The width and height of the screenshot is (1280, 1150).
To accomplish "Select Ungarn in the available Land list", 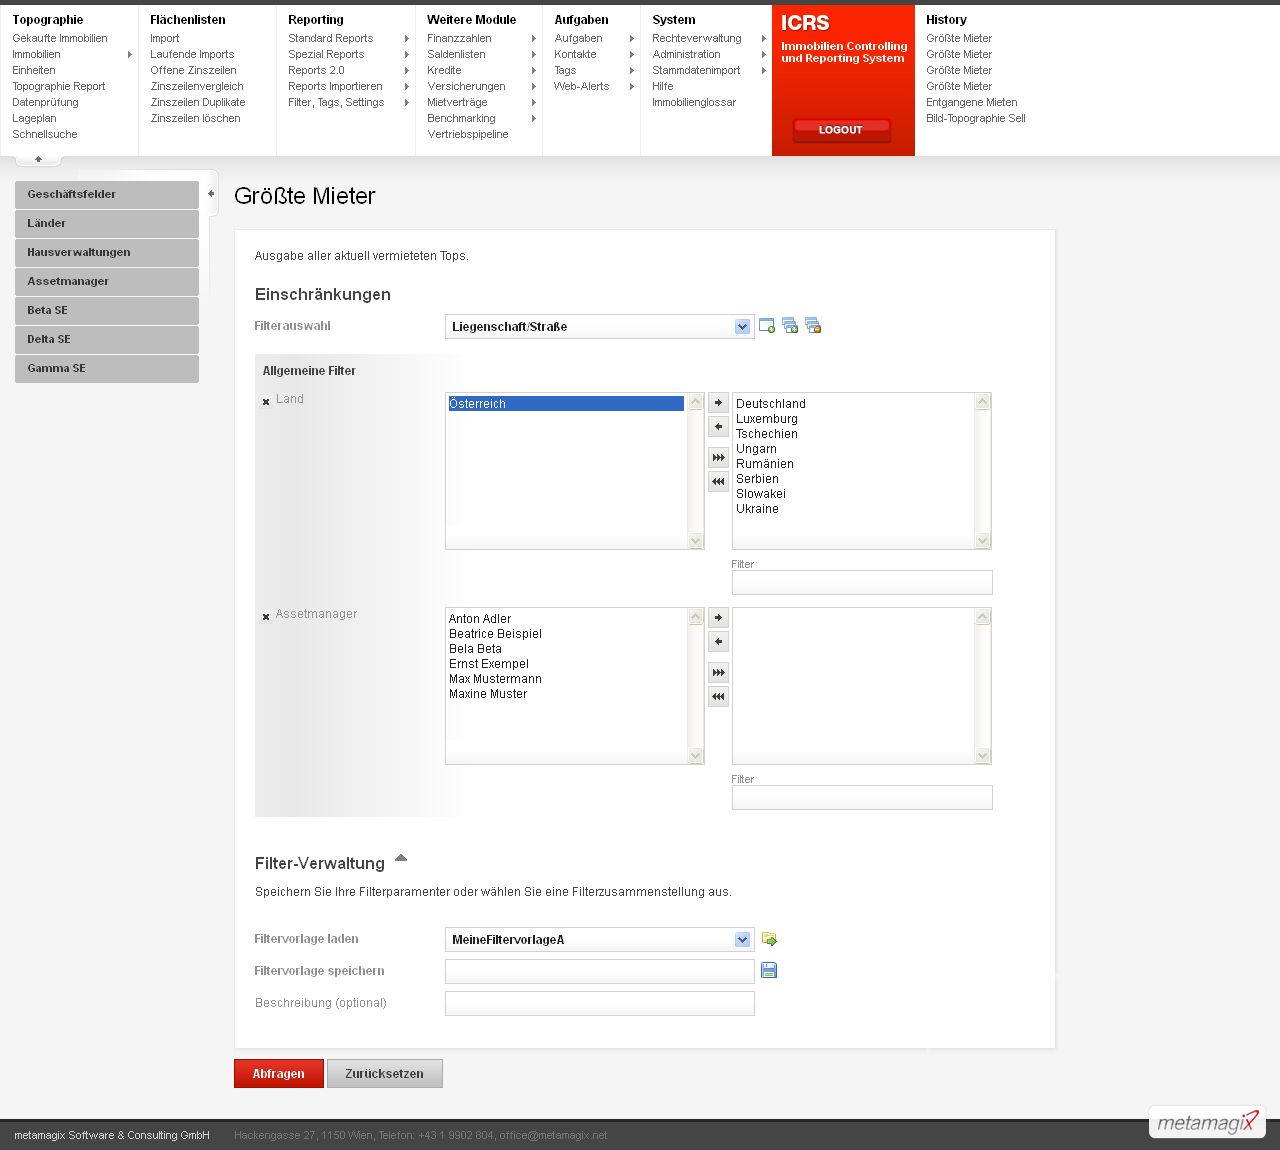I will (x=756, y=449).
